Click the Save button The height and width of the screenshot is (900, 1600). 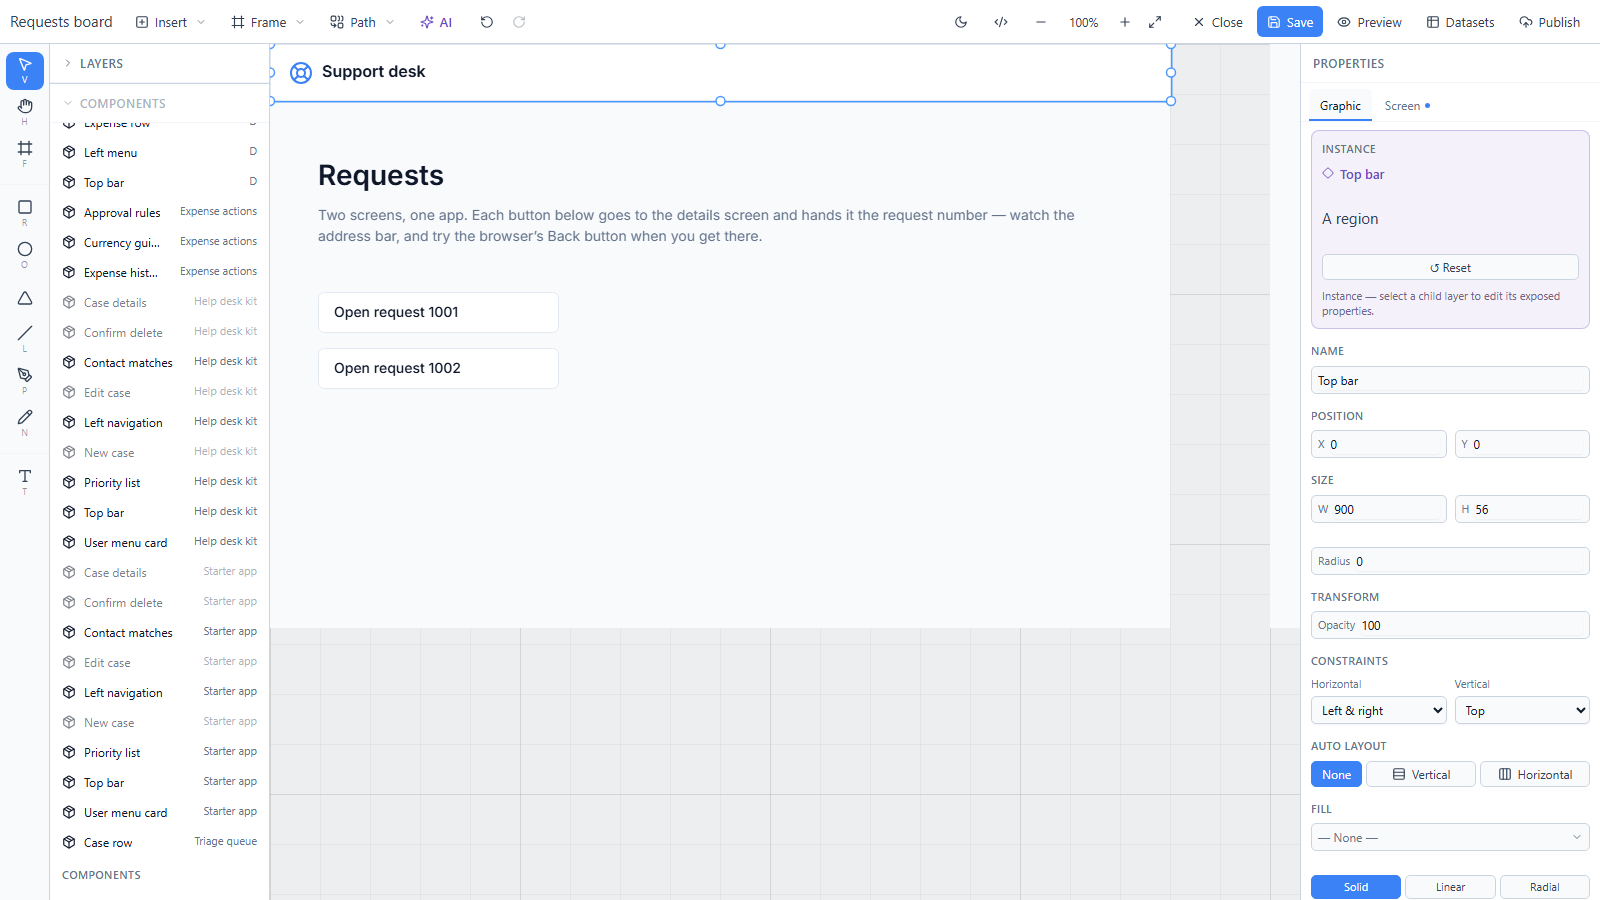point(1290,22)
